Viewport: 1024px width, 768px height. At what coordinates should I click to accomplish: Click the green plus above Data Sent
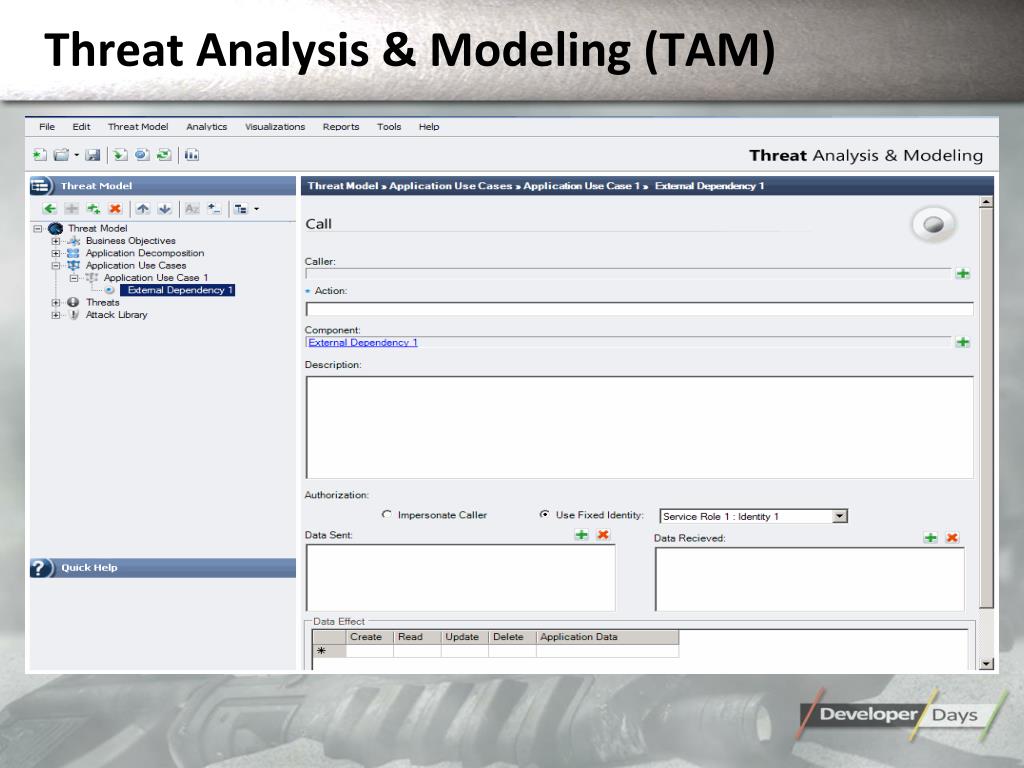(581, 535)
